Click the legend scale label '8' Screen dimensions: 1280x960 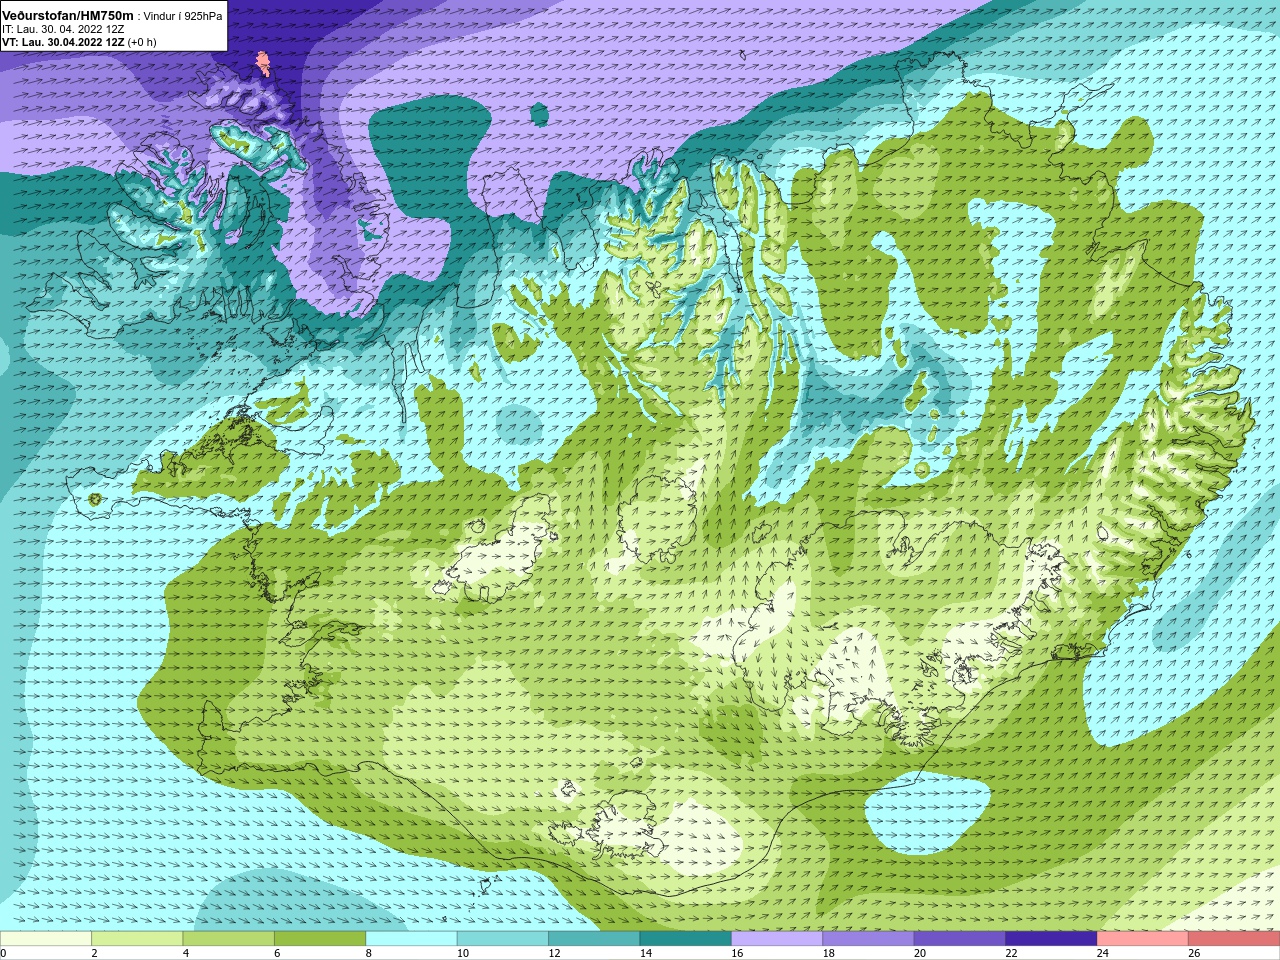point(369,954)
